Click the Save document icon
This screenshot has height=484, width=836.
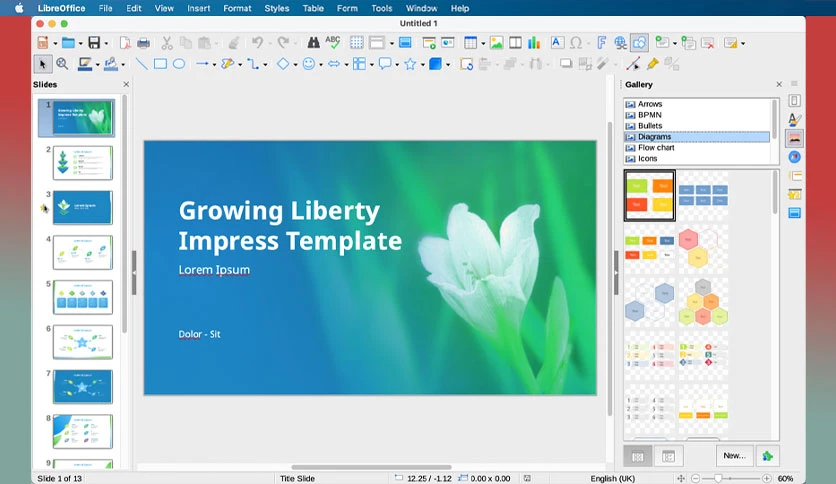tap(94, 43)
